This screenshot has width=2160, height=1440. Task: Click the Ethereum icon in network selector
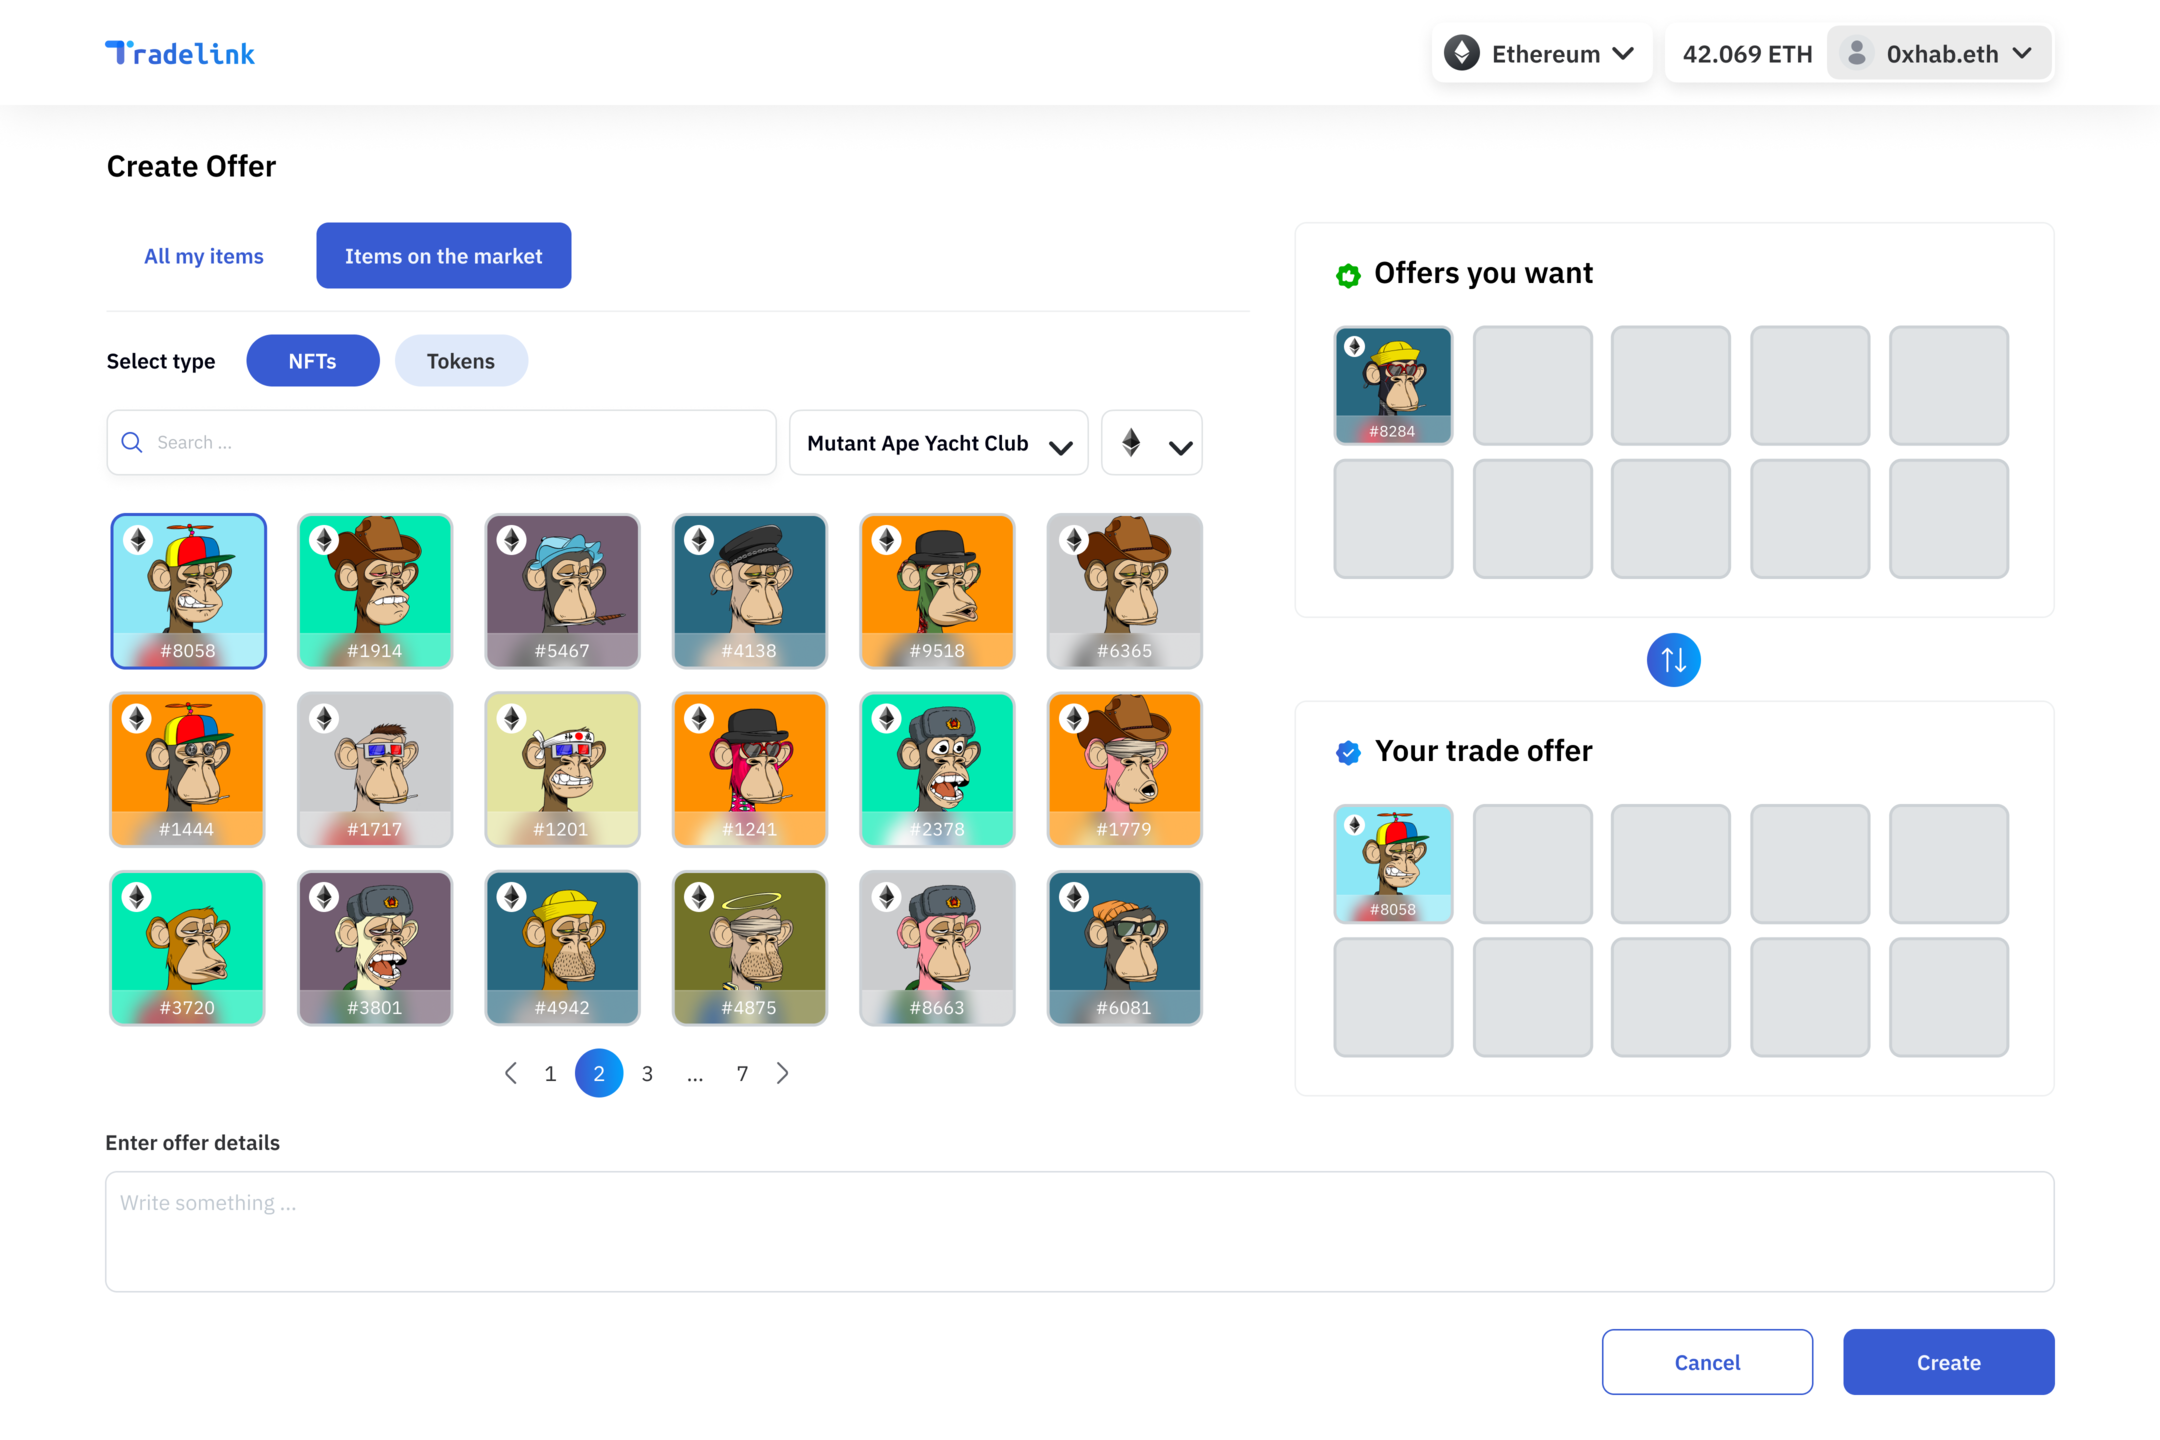coord(1462,53)
